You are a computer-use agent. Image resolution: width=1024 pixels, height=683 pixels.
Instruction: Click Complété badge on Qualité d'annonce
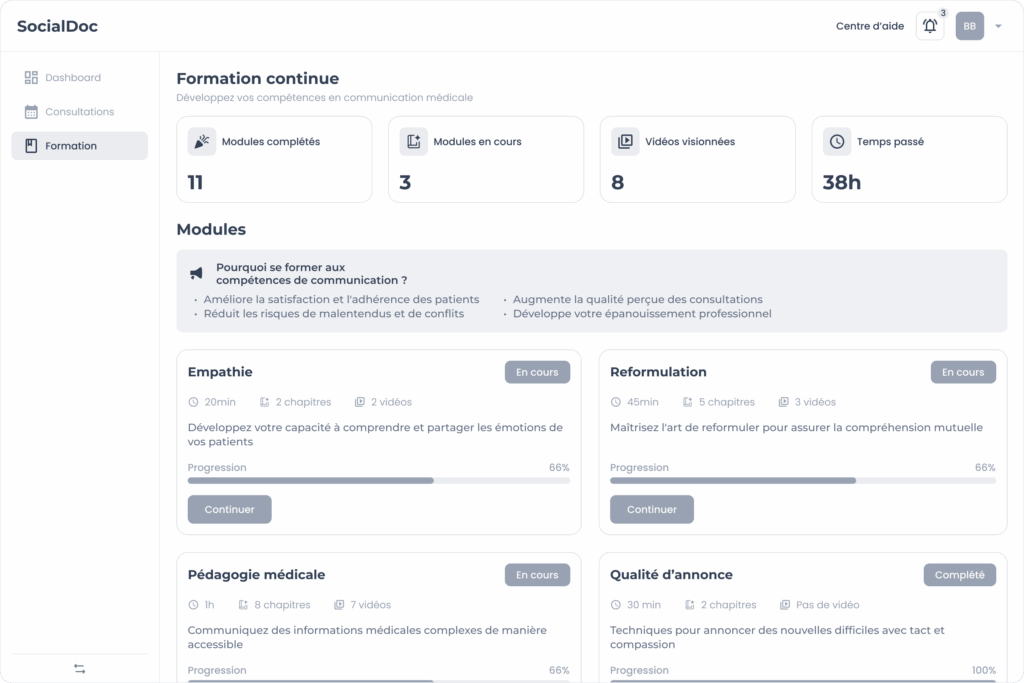tap(959, 575)
